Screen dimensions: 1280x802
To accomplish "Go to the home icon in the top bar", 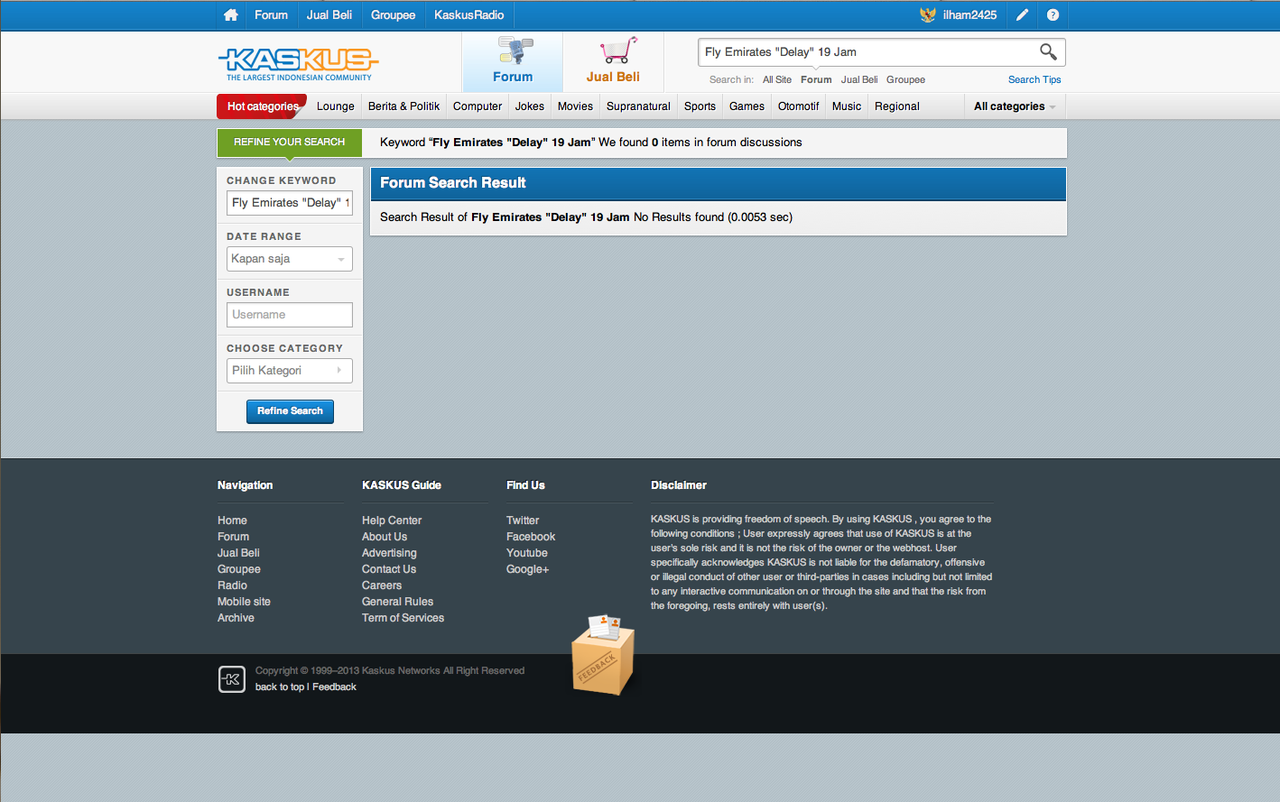I will (x=231, y=15).
